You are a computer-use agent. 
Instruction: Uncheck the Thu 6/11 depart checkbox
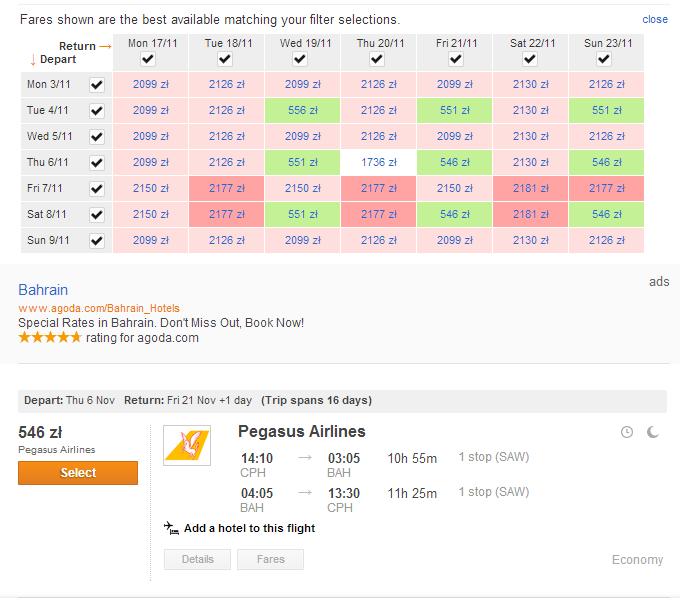[97, 163]
